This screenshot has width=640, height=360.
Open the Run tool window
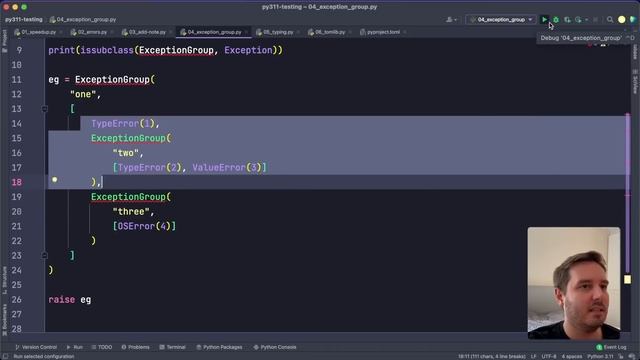point(75,347)
